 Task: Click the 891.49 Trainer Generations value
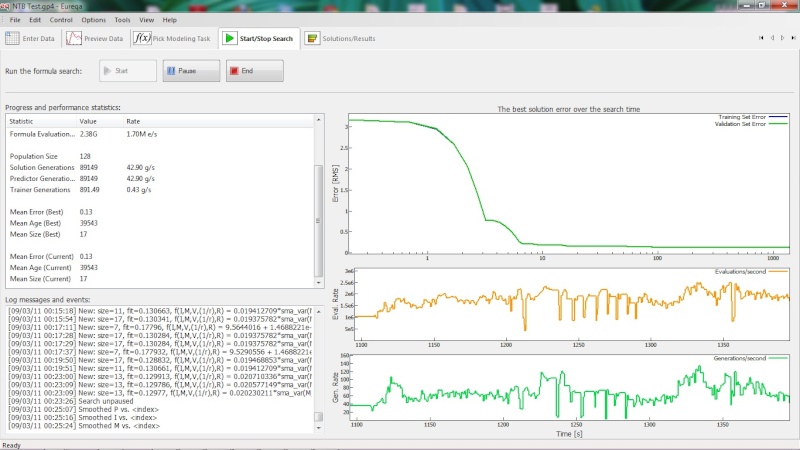tap(89, 190)
